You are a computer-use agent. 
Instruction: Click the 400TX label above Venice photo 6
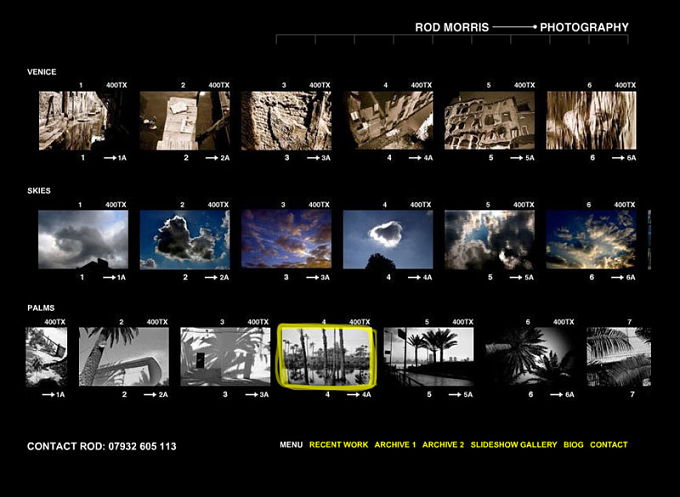625,85
